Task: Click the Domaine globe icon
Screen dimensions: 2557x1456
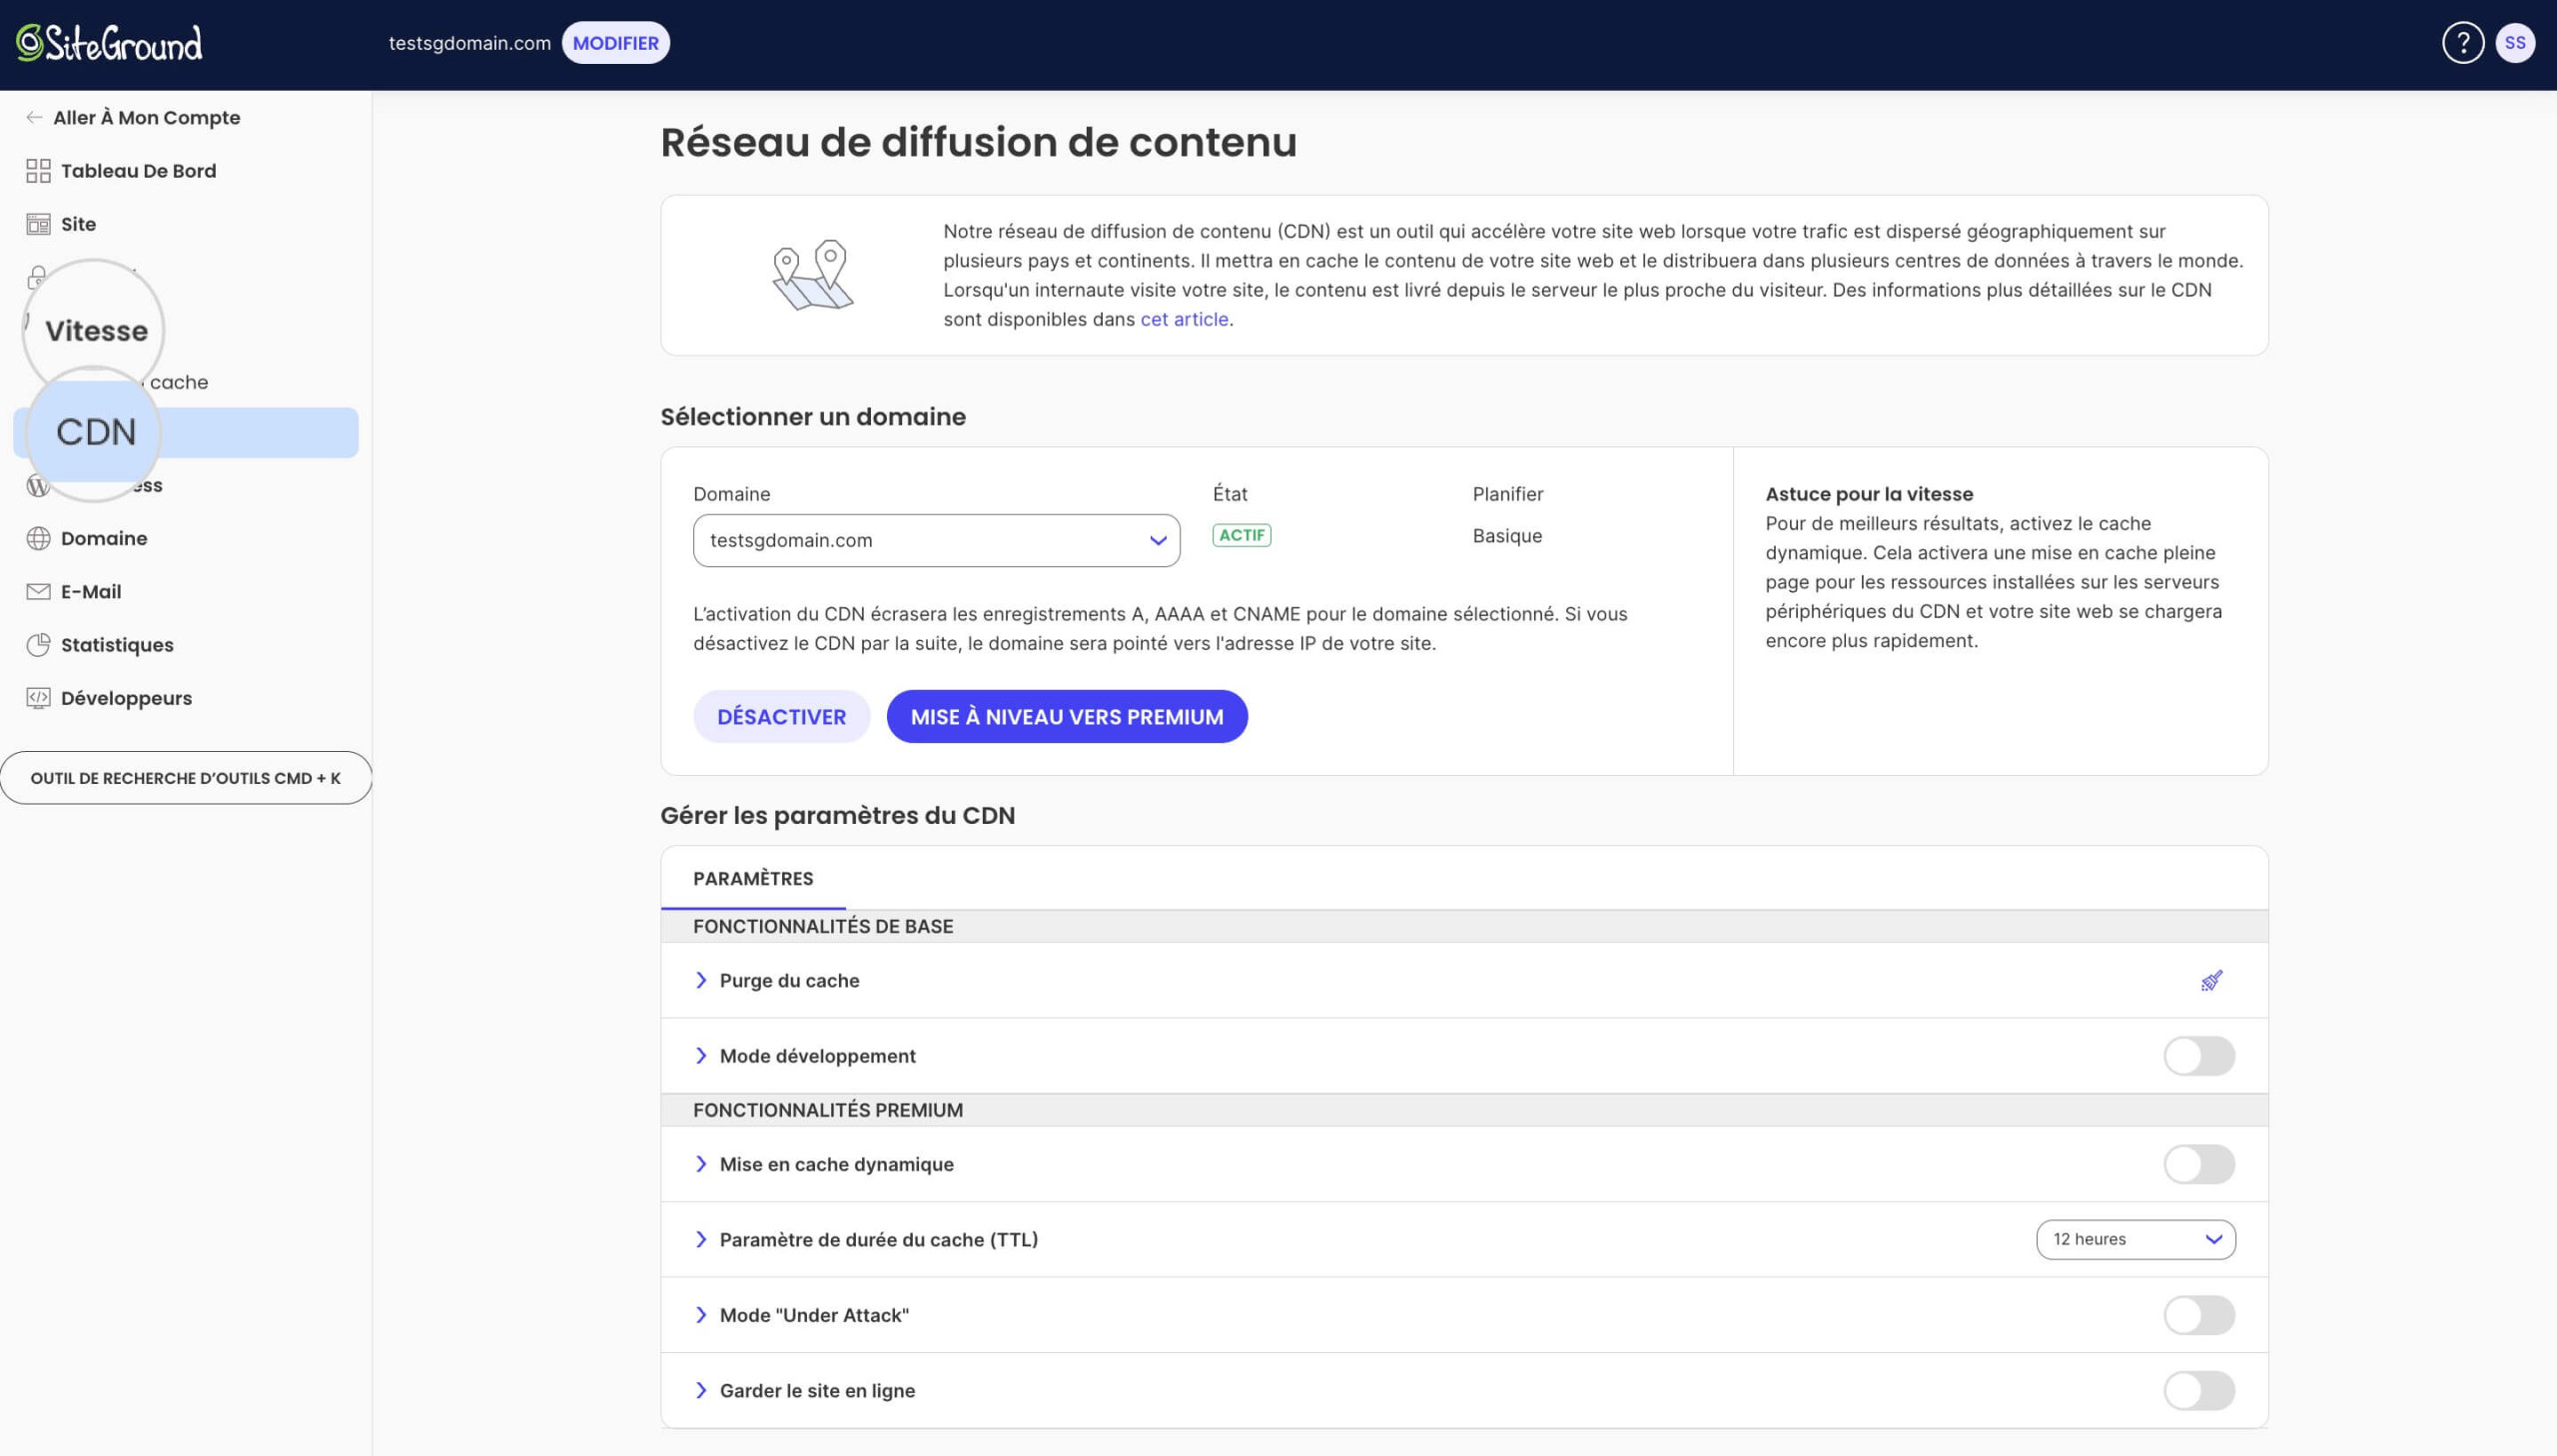Action: pos(38,538)
